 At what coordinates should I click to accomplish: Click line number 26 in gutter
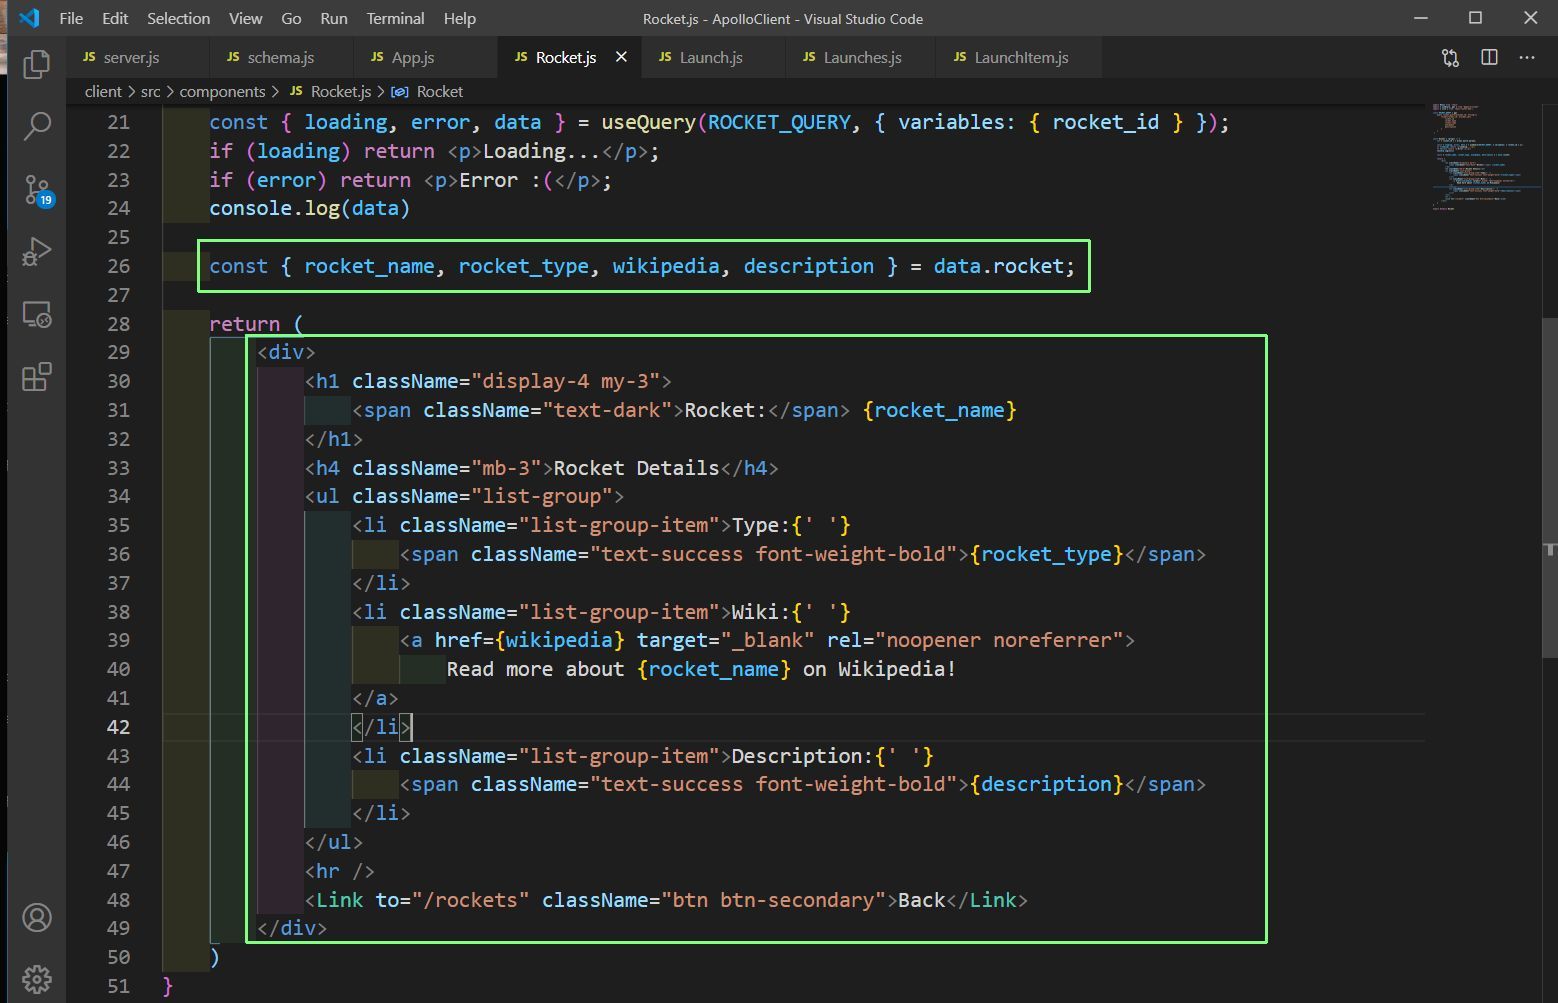(118, 266)
